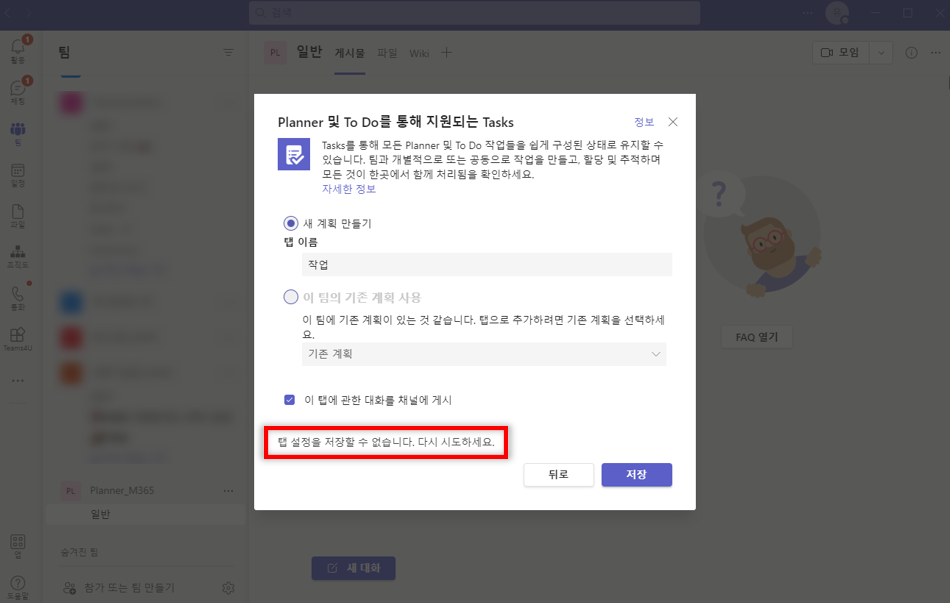The image size is (950, 603).
Task: Open the Help question mark icon
Action: (x=18, y=583)
